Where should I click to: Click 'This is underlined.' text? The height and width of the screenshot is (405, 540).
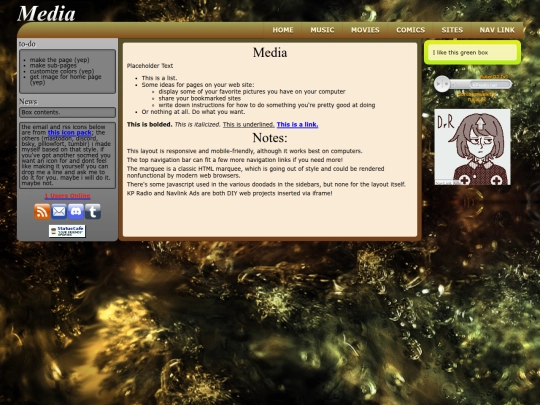(248, 125)
